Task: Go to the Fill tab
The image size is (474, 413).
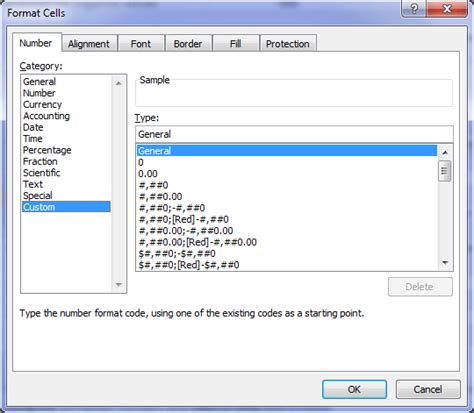Action: [236, 44]
